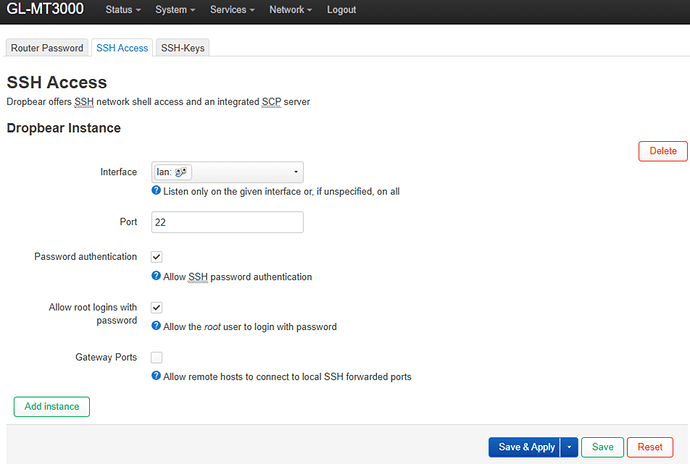The width and height of the screenshot is (690, 464).
Task: Click into the Port input field
Action: (227, 221)
